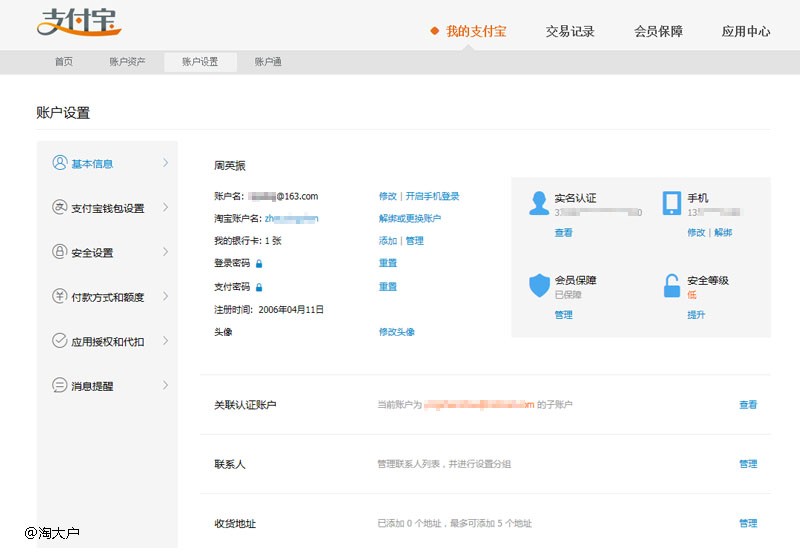Screen dimensions: 800x557
Task: Switch to the 首页 tab
Action: coord(64,62)
